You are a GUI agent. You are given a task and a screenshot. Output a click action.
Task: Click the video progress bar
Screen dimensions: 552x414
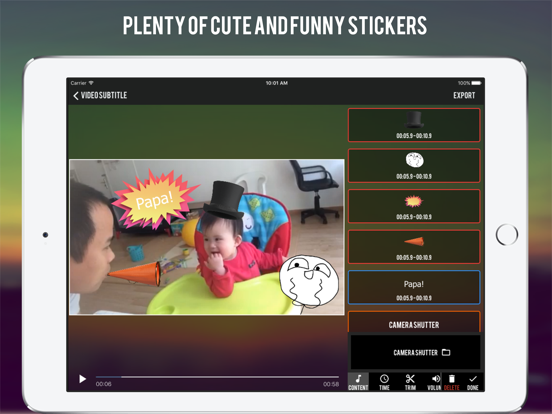(217, 377)
